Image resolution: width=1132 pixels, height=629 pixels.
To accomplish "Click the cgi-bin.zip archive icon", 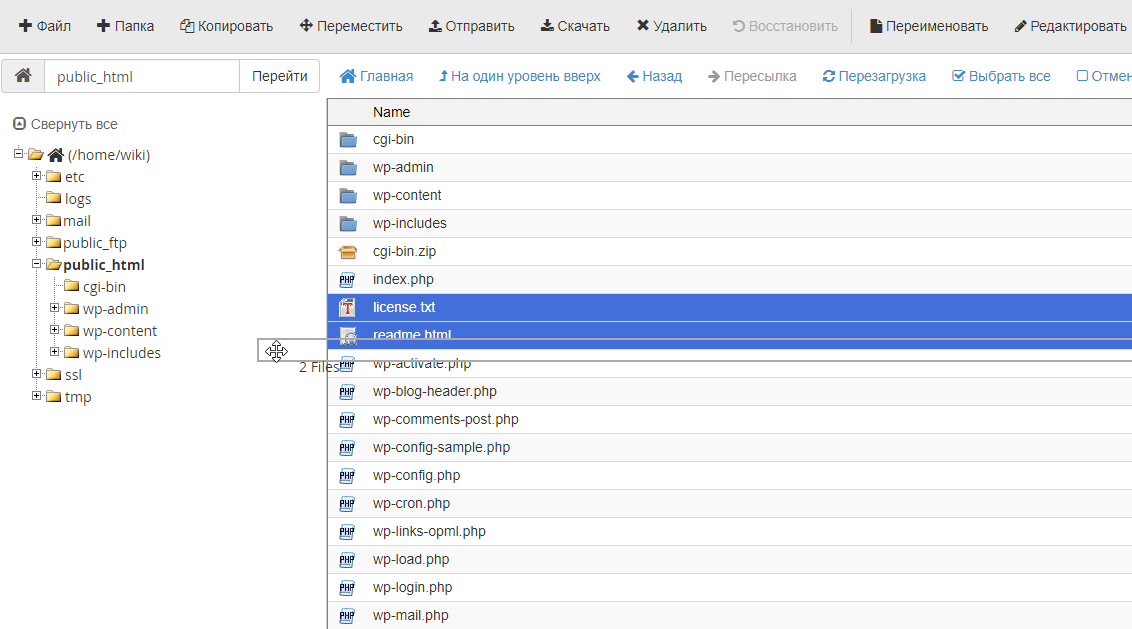I will (x=348, y=252).
